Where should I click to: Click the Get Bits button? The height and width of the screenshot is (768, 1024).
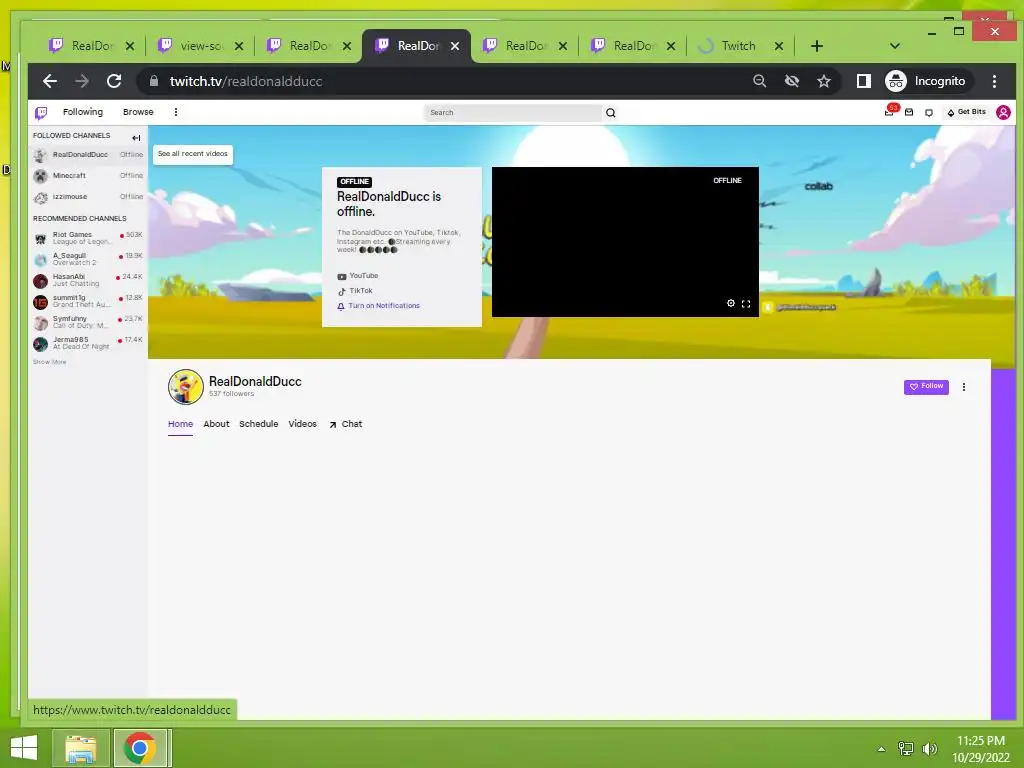tap(967, 112)
